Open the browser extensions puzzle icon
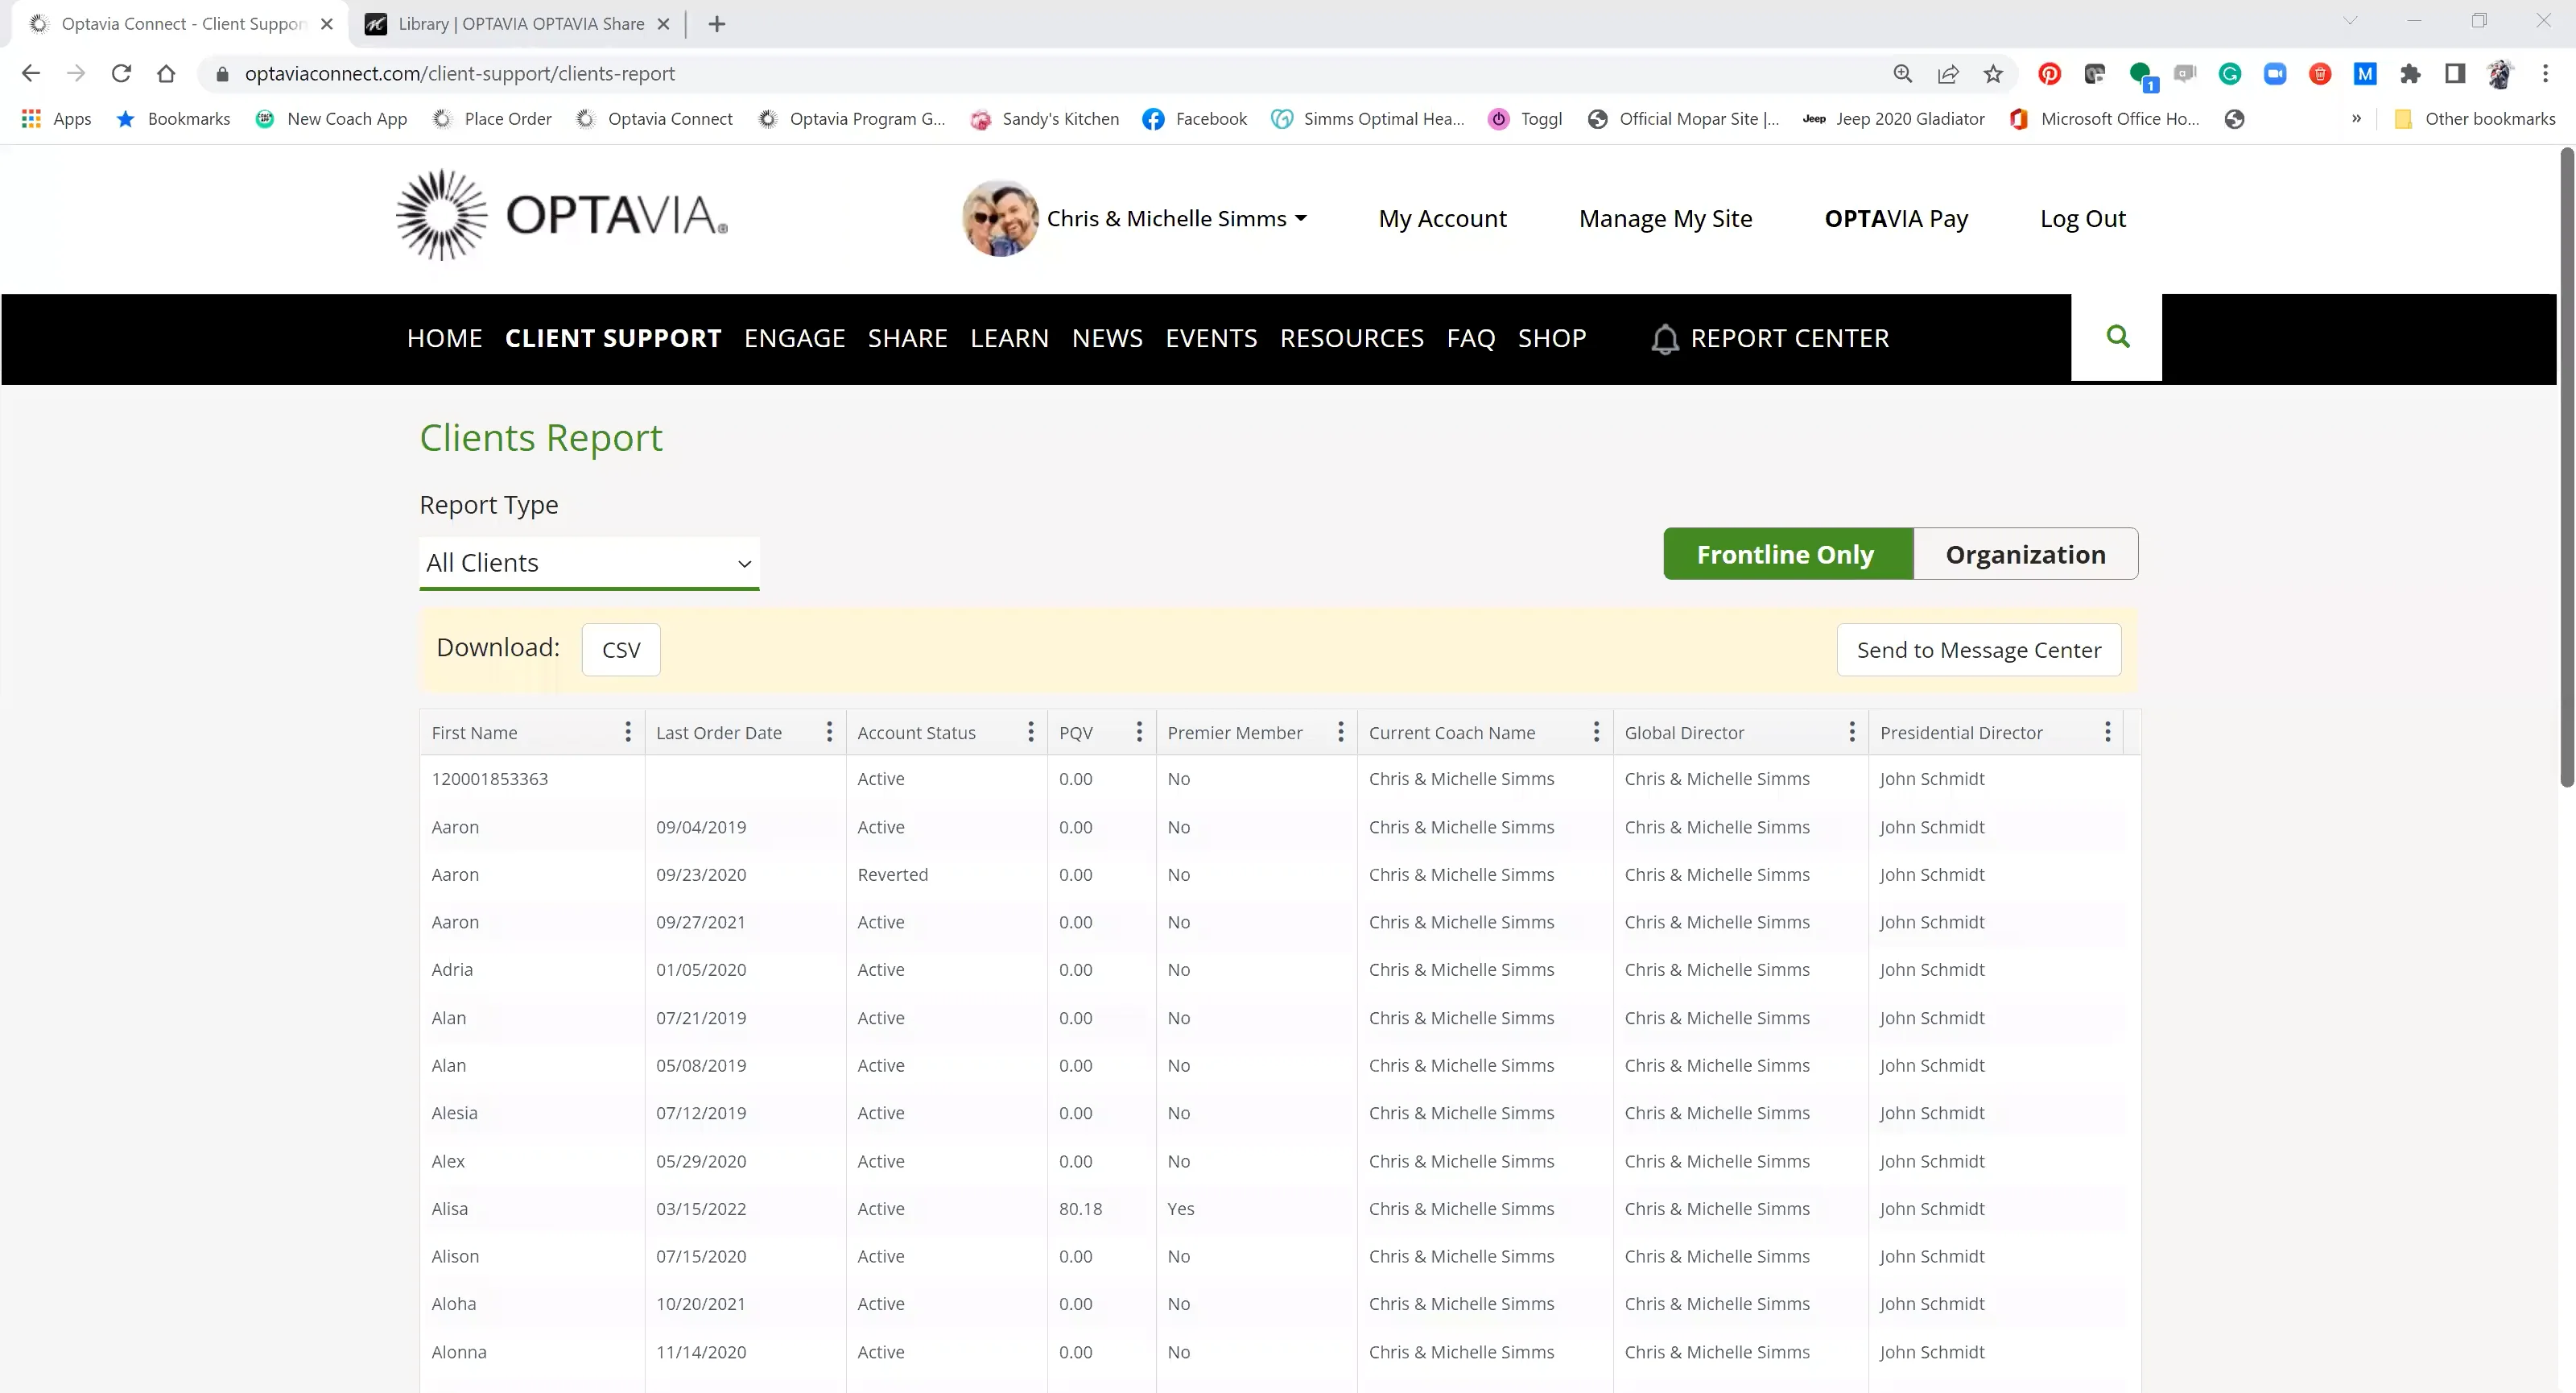Screen dimensions: 2576x1393 coord(2412,73)
